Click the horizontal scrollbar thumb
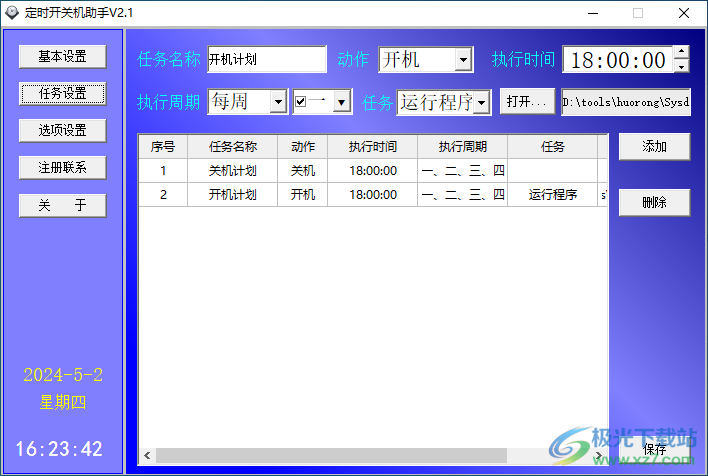 [331, 455]
